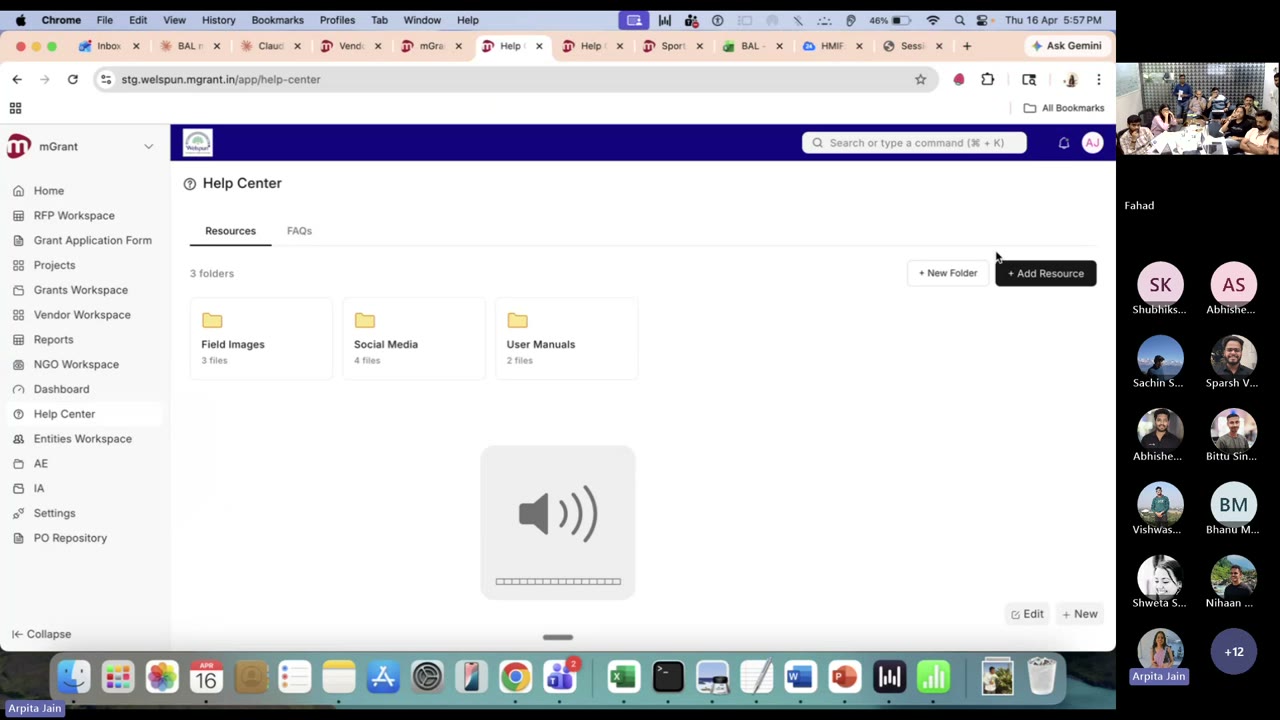The width and height of the screenshot is (1280, 720).
Task: Click the audio progress bar below the speaker icon
Action: pyautogui.click(x=558, y=581)
